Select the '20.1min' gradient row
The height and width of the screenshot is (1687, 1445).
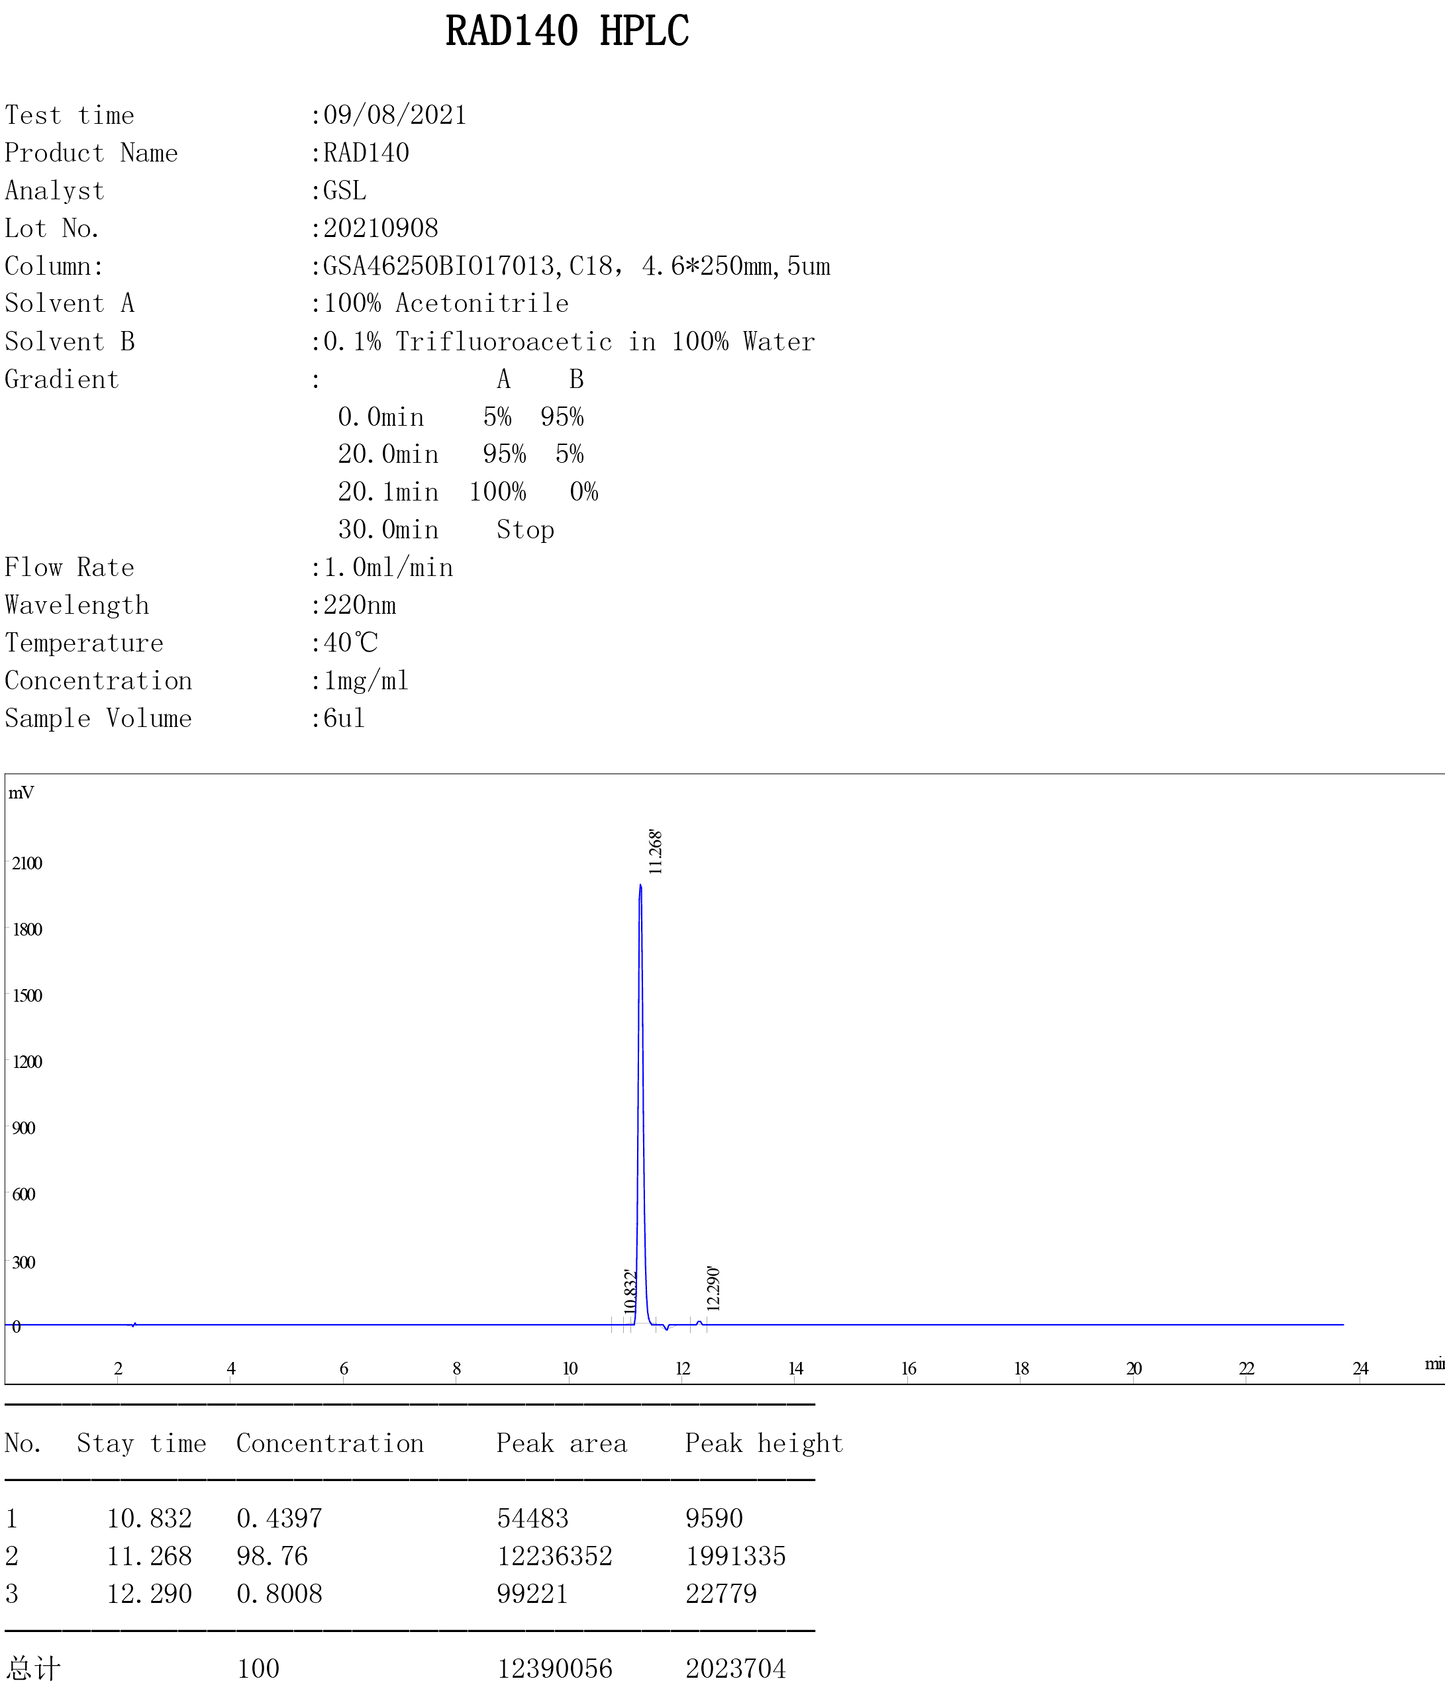pos(468,492)
